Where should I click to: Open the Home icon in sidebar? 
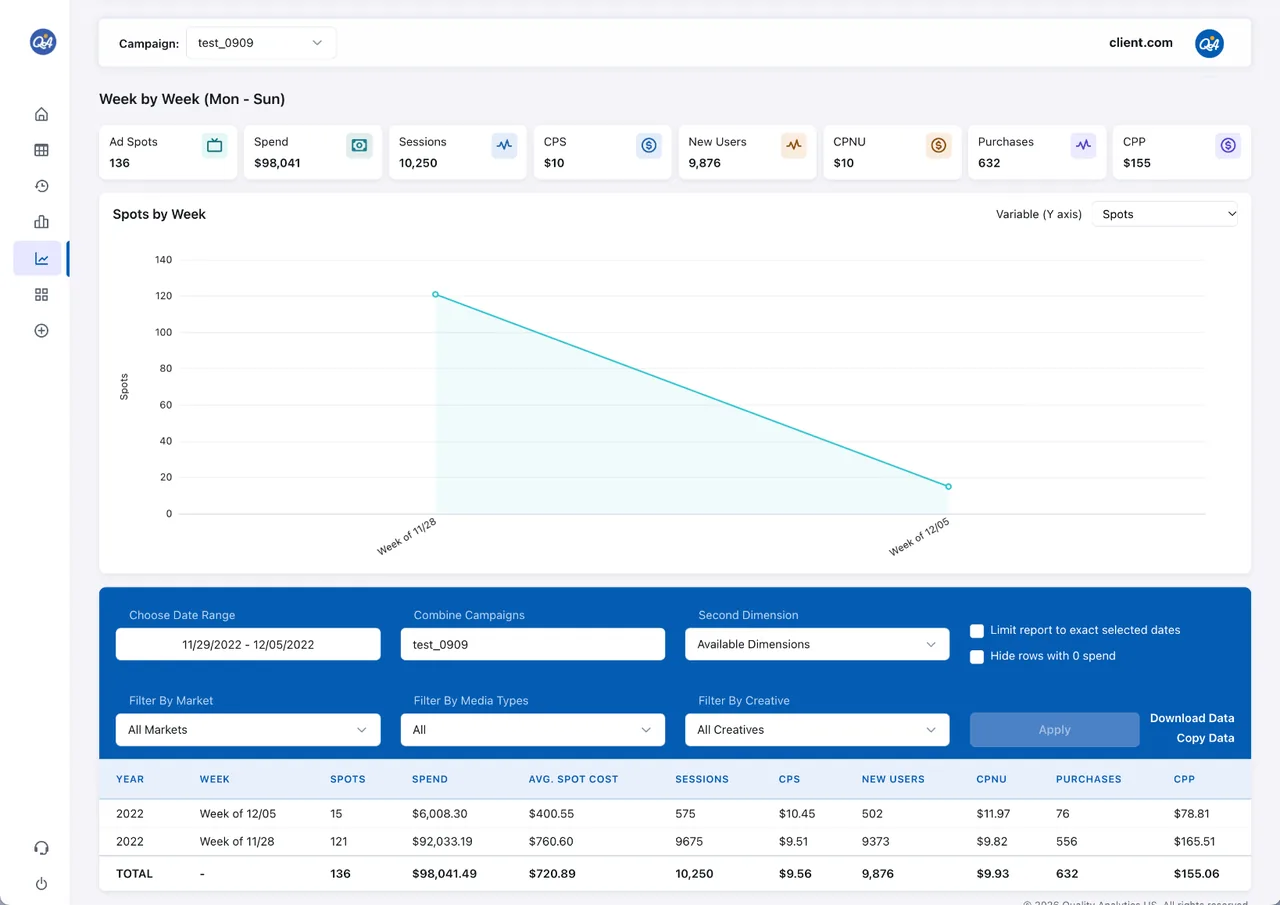41,114
